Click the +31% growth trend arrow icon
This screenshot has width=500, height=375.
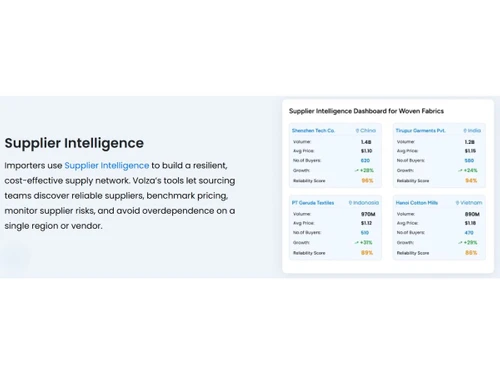(x=356, y=242)
